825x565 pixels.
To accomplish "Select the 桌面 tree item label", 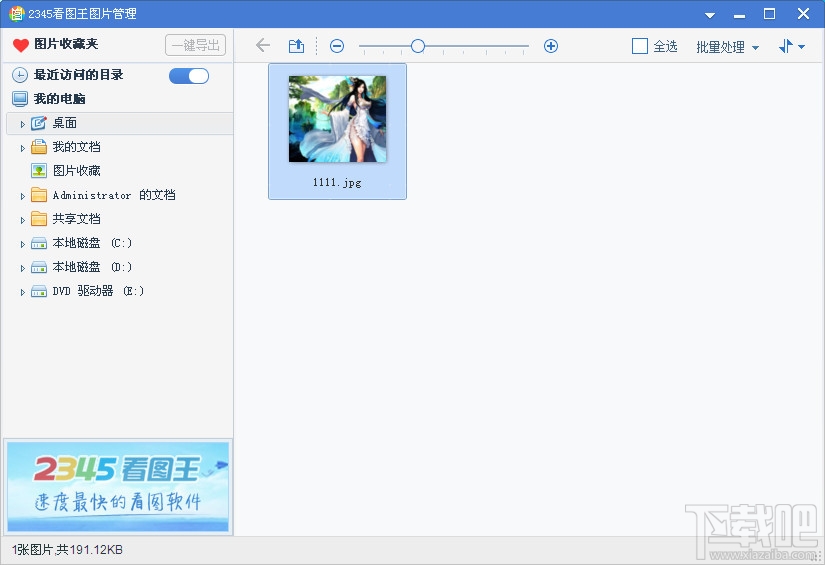I will [65, 123].
